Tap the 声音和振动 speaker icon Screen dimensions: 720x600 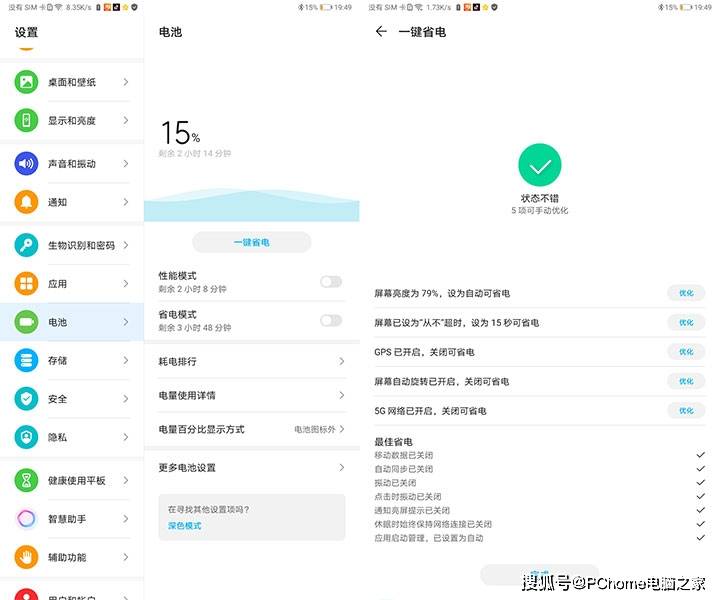point(26,164)
